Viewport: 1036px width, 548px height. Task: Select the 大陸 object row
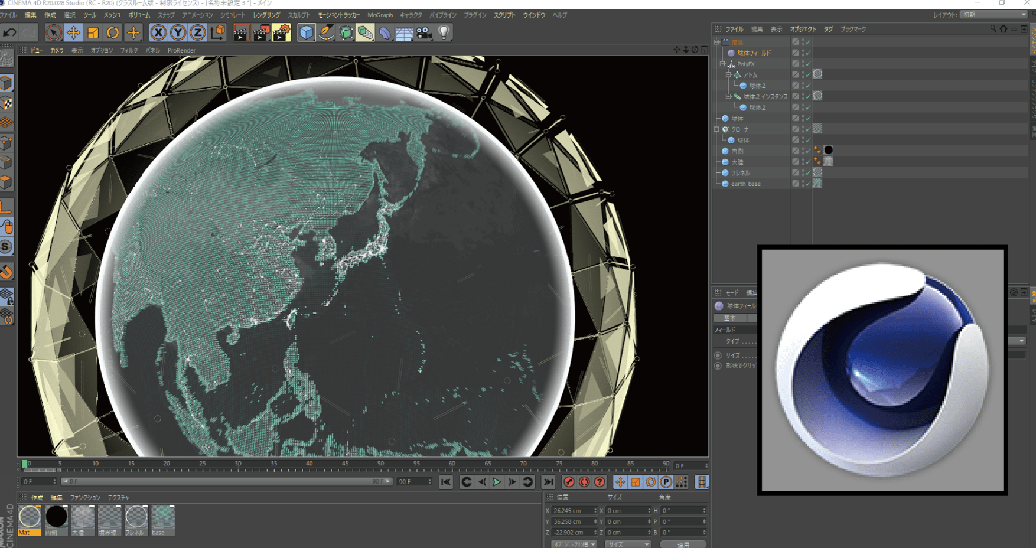(x=737, y=161)
